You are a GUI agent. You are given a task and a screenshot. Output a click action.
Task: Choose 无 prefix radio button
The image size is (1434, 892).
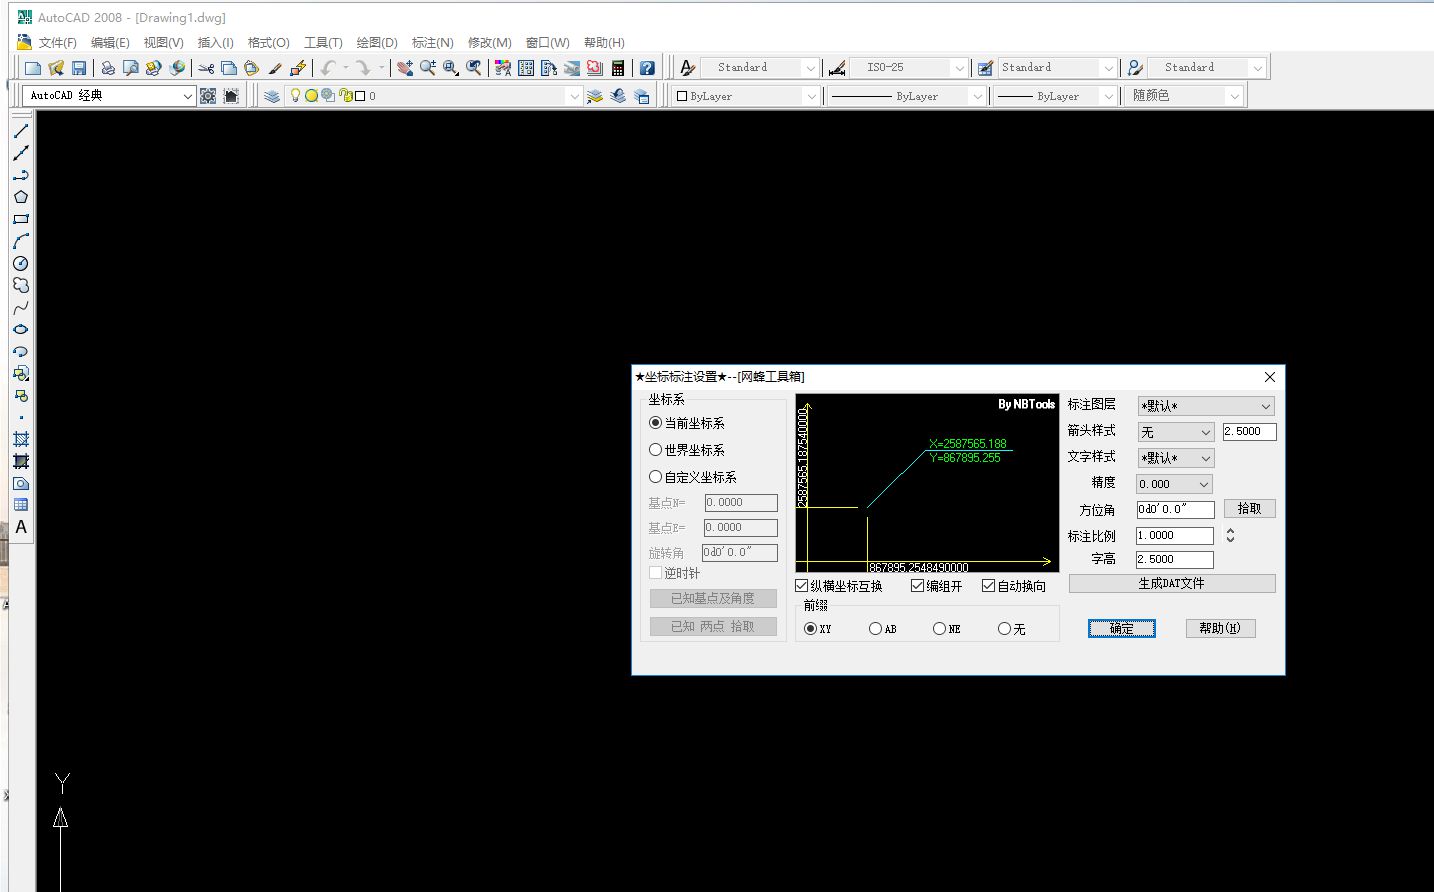coord(1011,629)
